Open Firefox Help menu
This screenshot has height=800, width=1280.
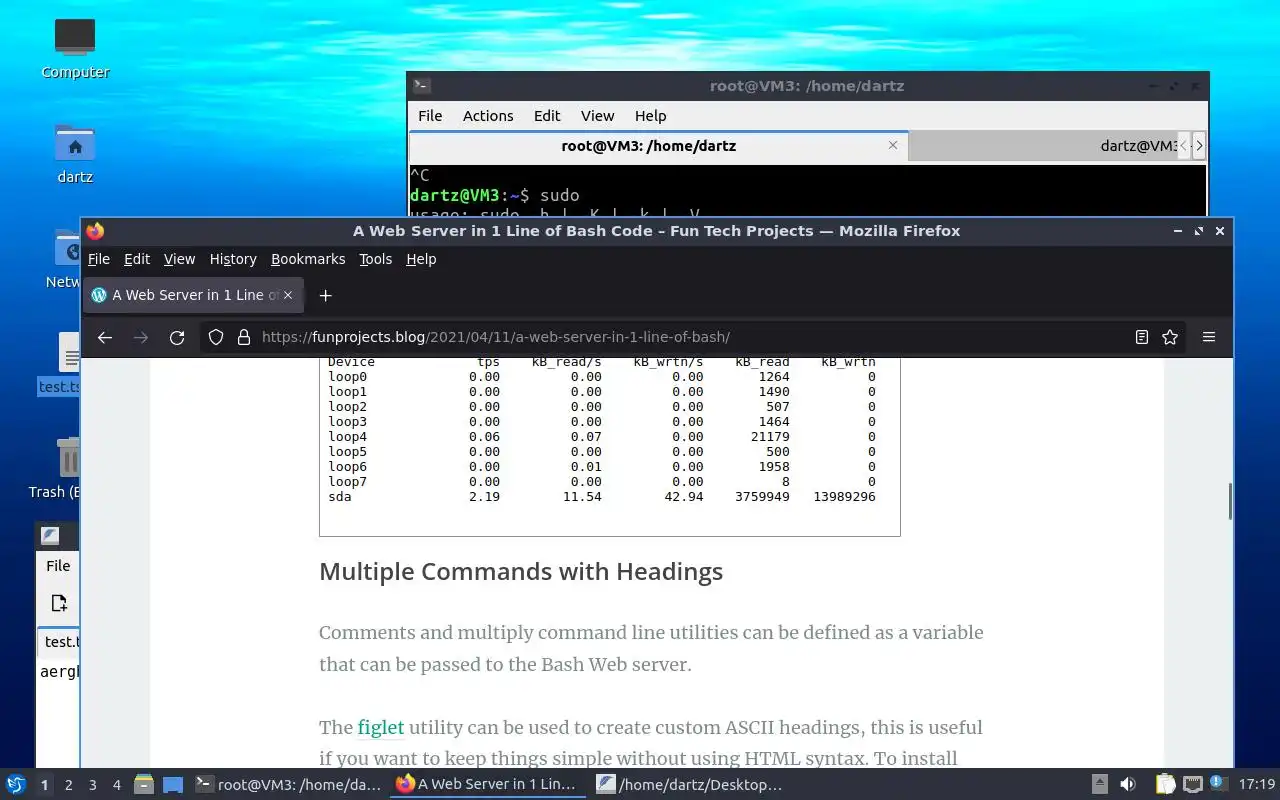pos(421,259)
